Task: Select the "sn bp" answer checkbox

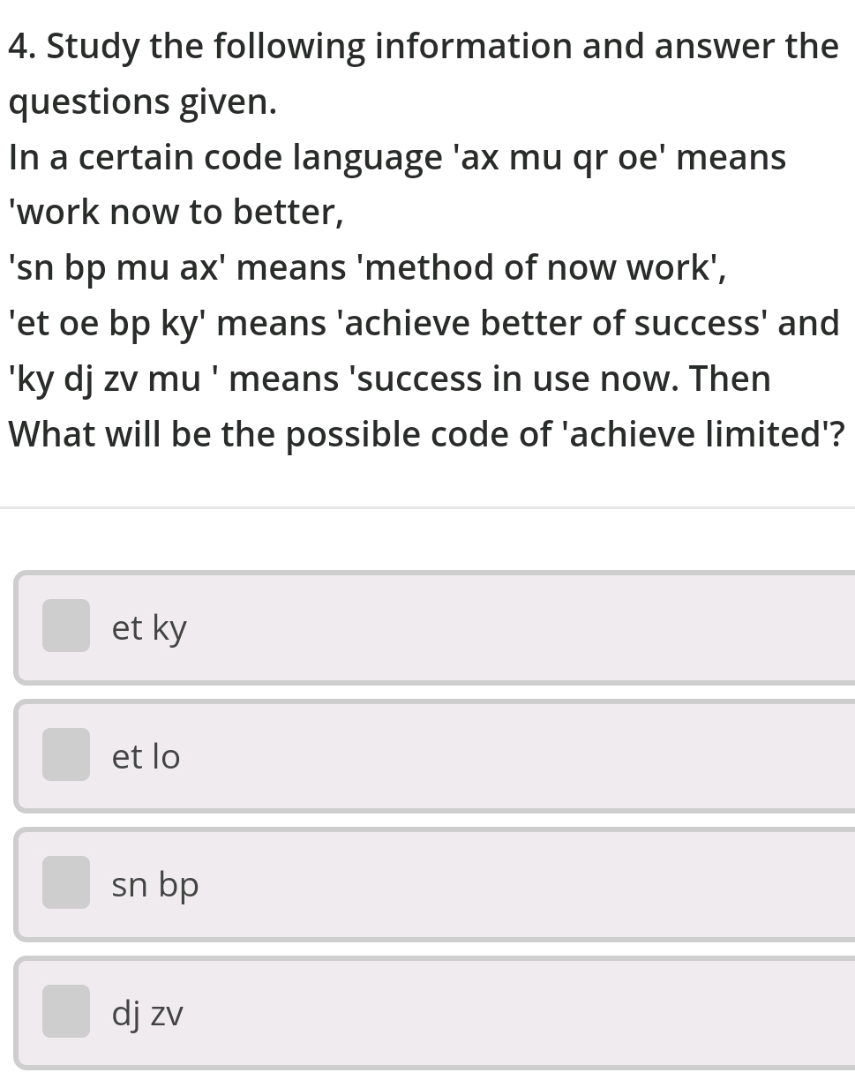Action: [x=66, y=883]
